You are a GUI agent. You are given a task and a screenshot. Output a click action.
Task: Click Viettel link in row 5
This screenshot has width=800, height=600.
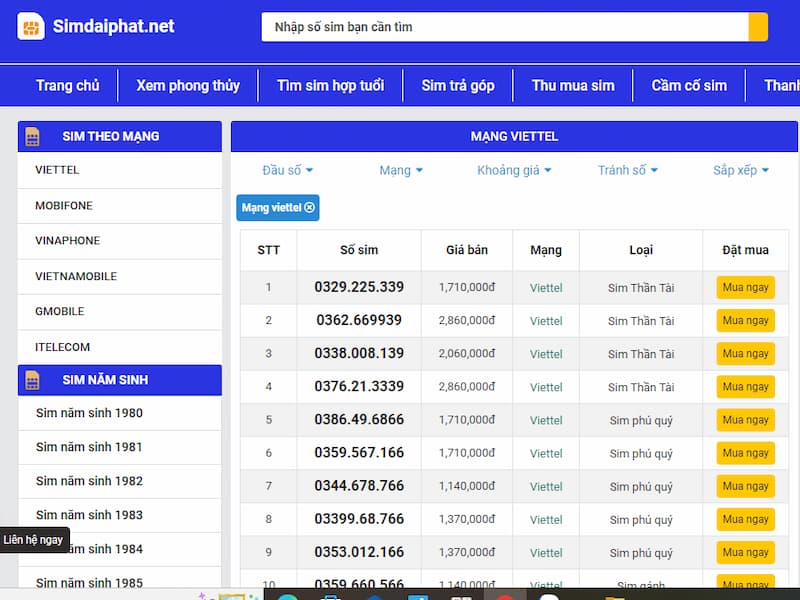(546, 420)
